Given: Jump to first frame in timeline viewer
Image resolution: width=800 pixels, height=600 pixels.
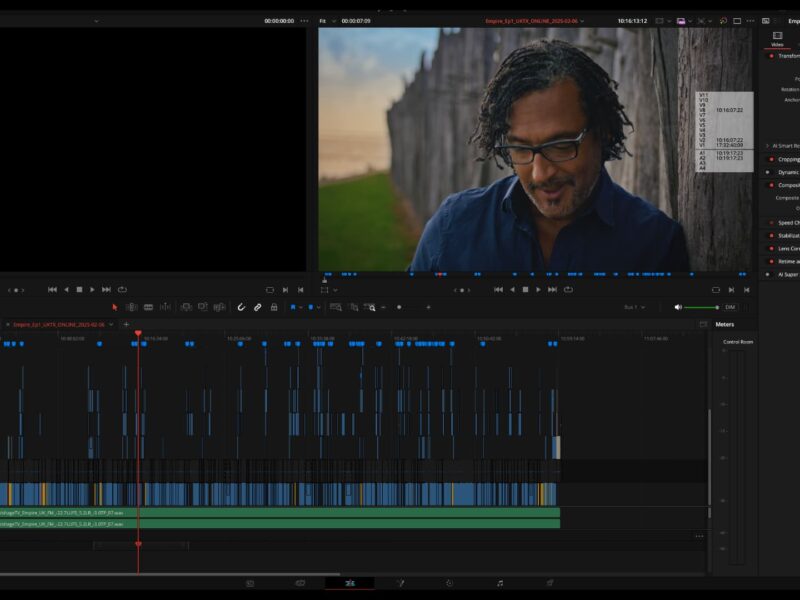Looking at the screenshot, I should [498, 289].
